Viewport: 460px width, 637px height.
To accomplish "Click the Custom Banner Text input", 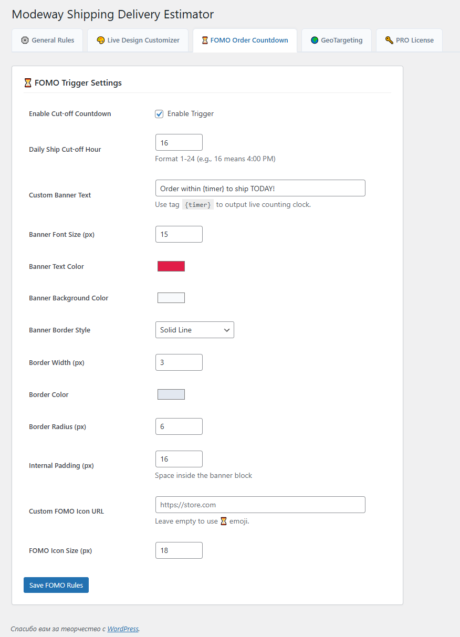I will [260, 188].
